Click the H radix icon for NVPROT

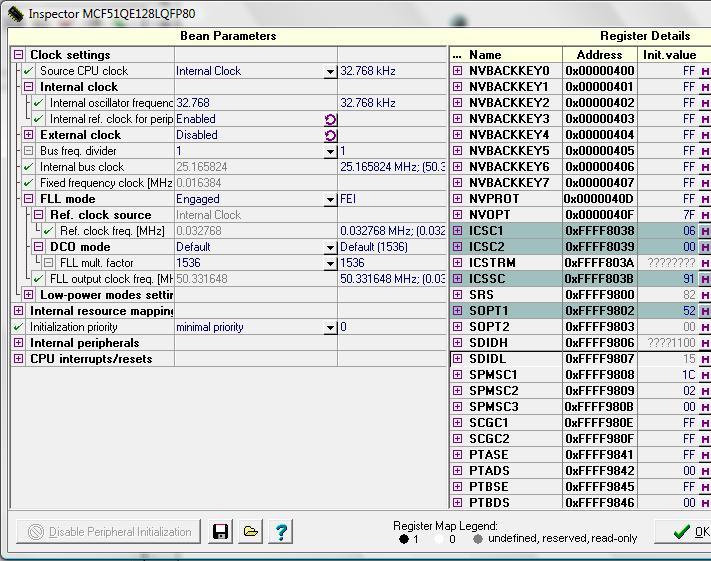tap(705, 199)
